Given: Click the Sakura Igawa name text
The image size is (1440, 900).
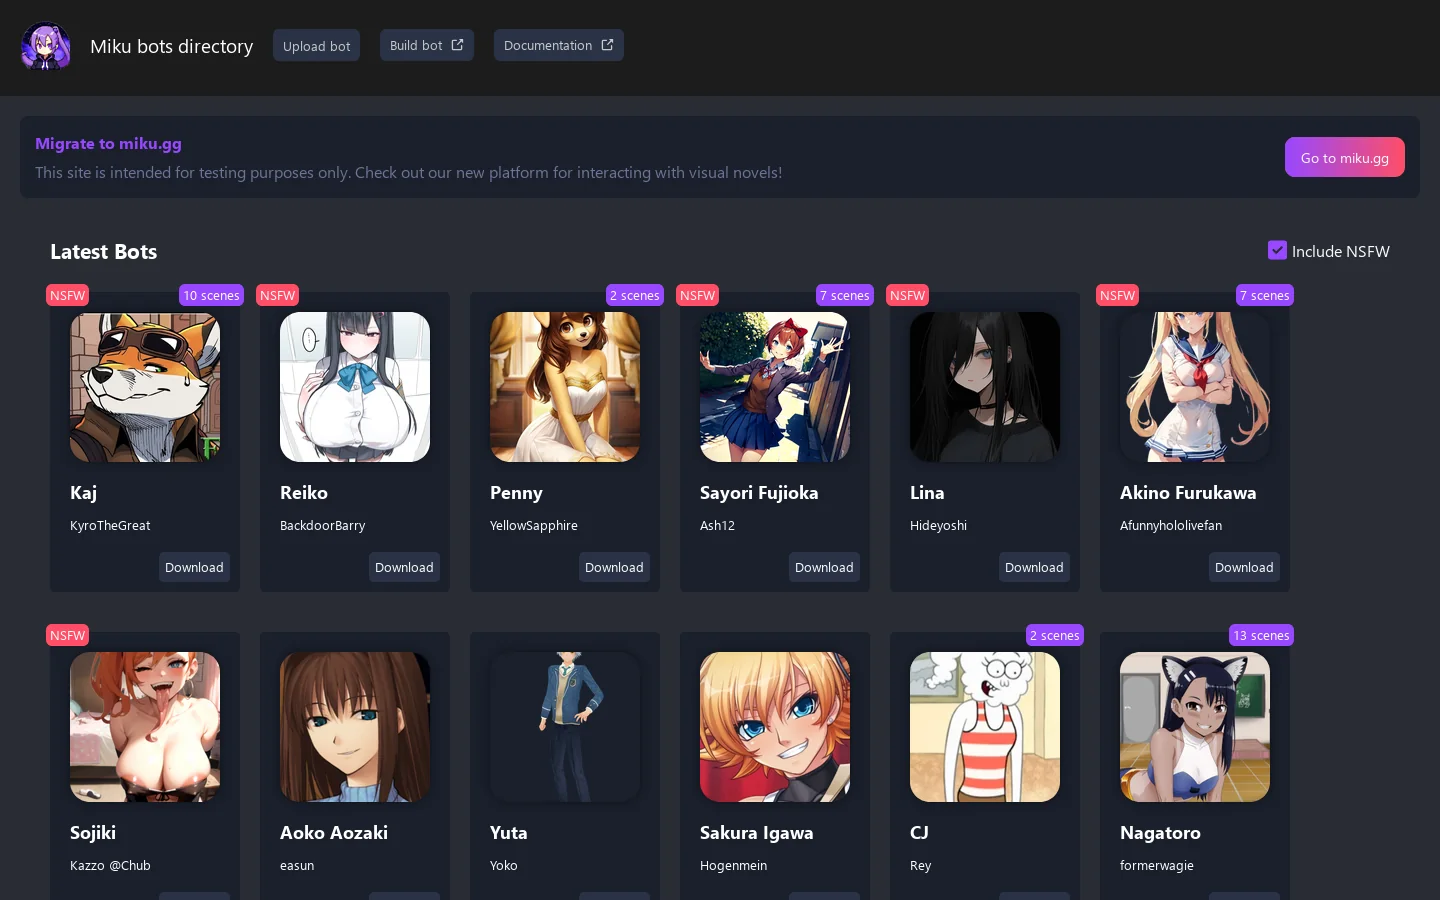Looking at the screenshot, I should [x=757, y=833].
